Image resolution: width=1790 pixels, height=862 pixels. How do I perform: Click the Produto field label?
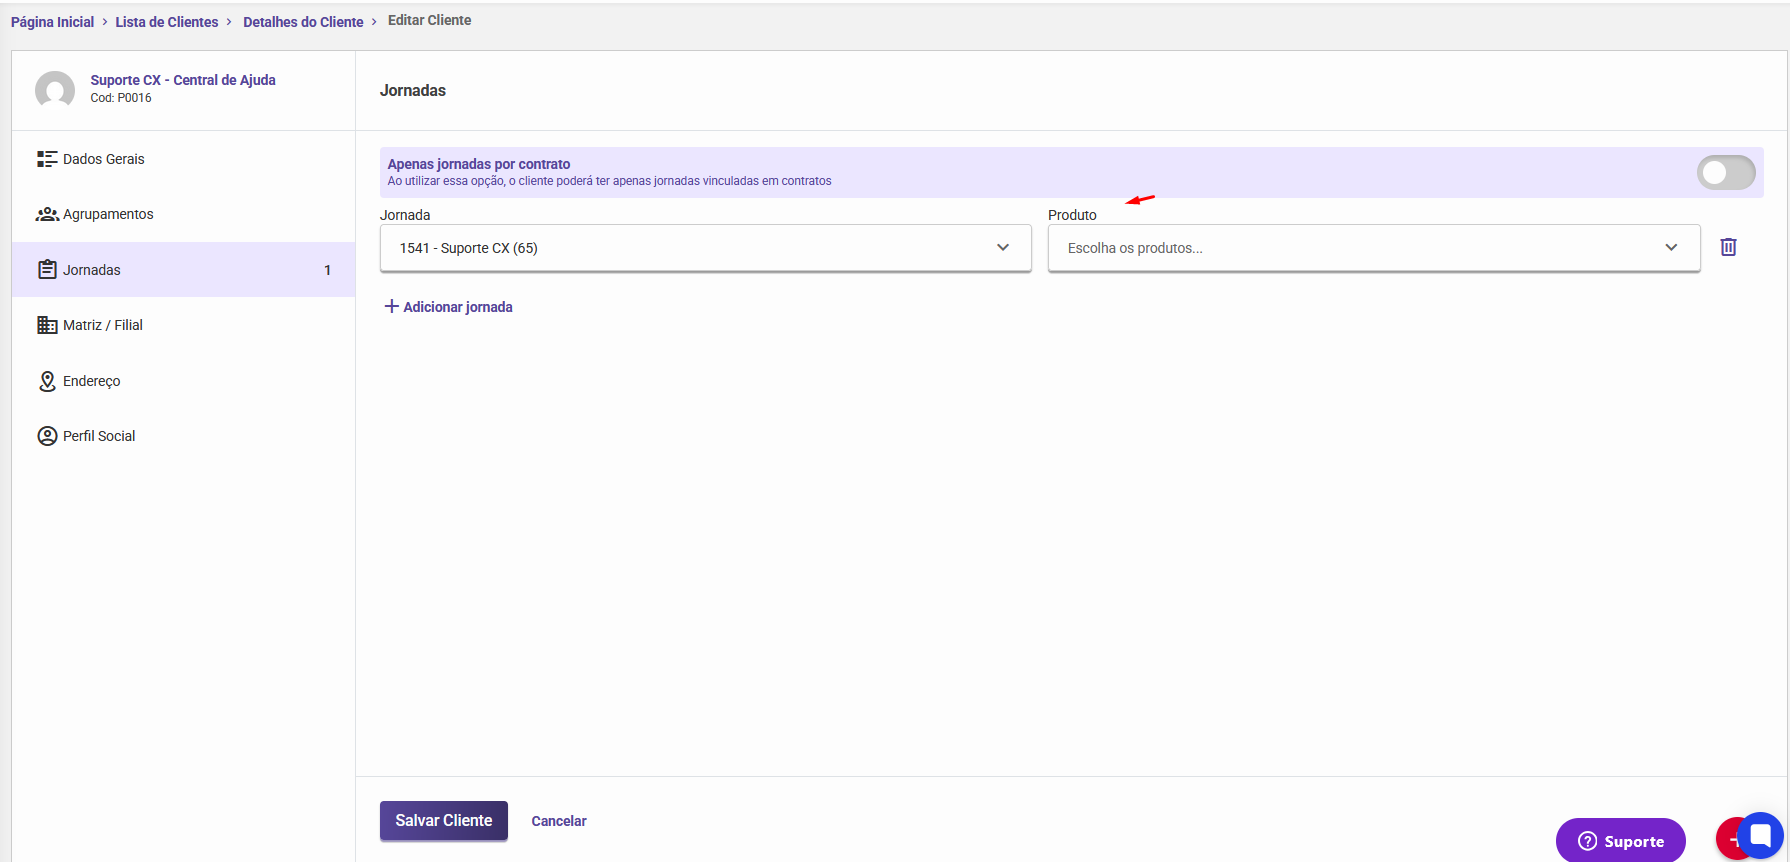click(1072, 215)
